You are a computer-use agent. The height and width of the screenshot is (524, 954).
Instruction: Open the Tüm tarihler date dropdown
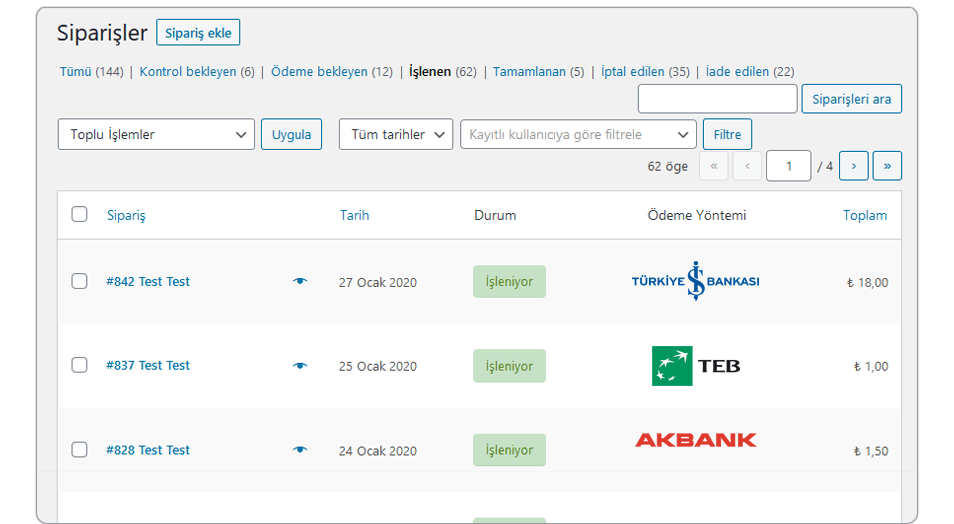pos(396,134)
